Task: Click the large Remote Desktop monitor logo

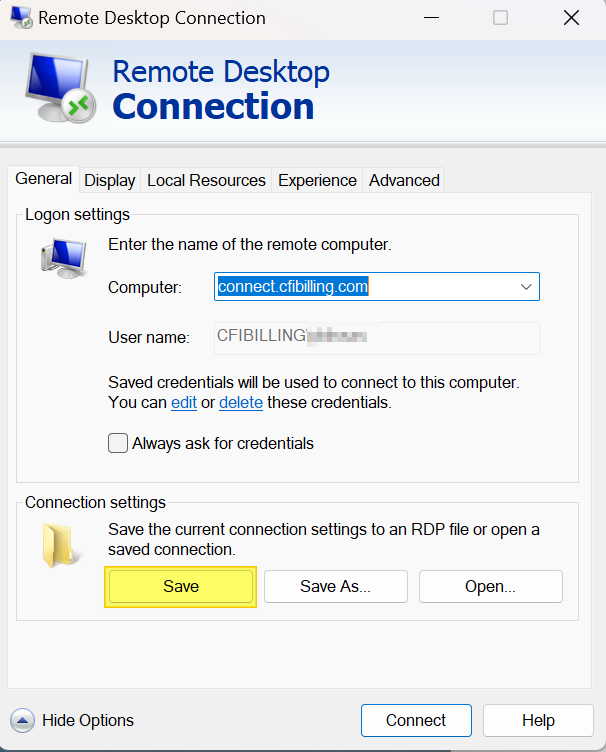Action: 60,88
